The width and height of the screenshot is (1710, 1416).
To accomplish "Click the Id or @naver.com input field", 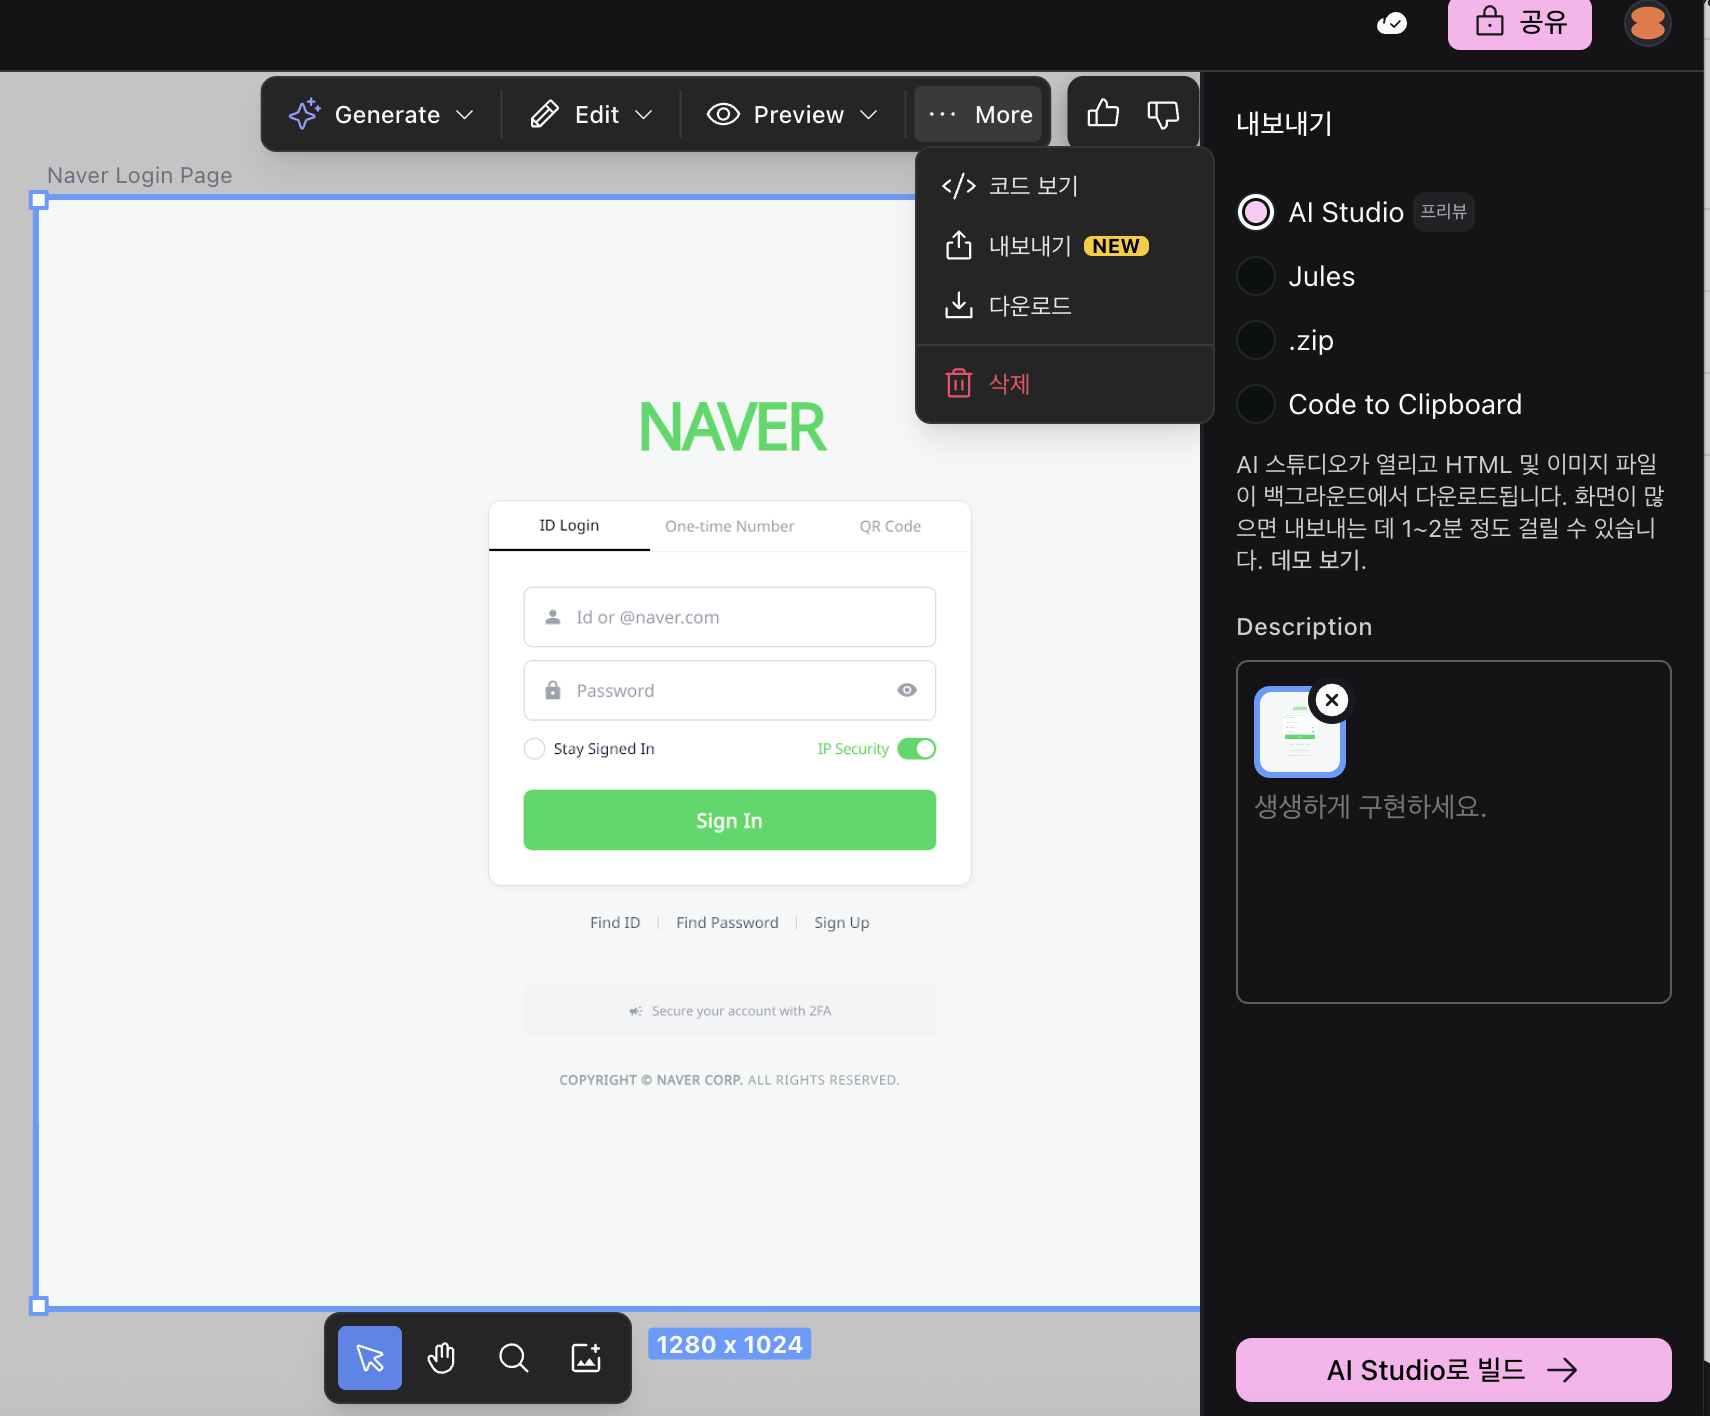I will point(730,617).
